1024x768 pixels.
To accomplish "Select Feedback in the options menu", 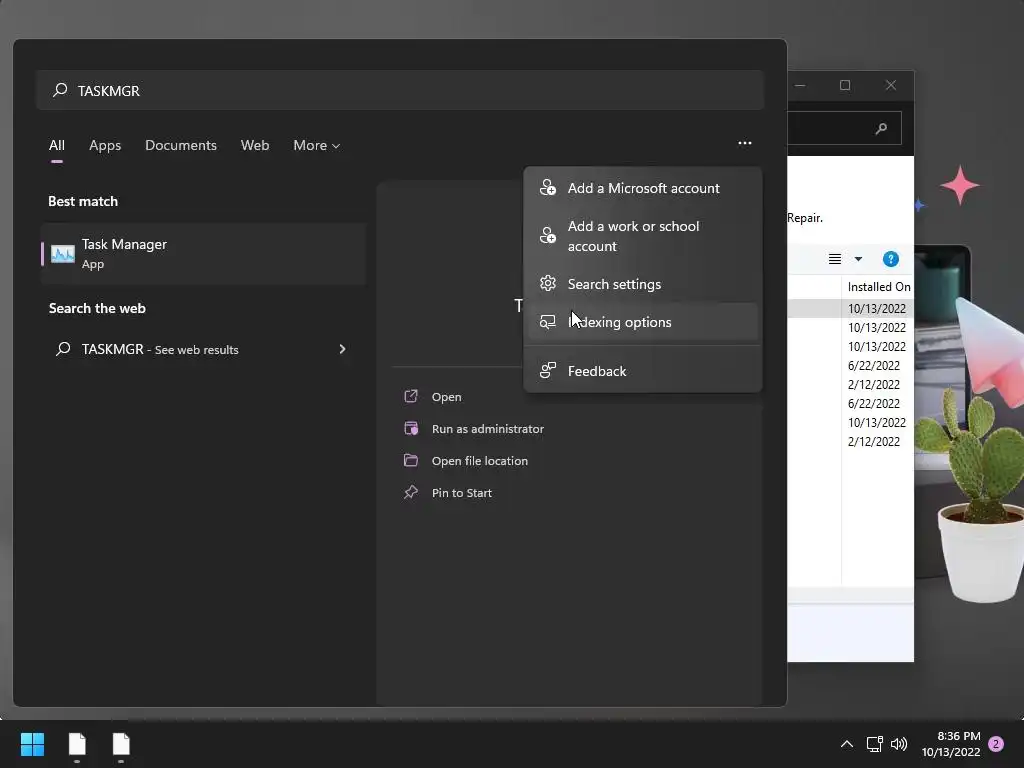I will 643,370.
